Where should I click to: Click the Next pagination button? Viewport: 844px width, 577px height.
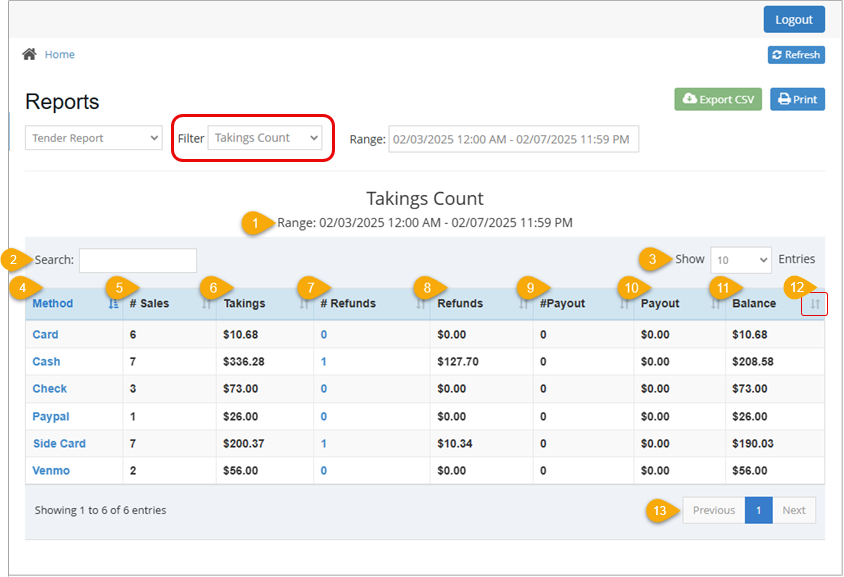click(x=794, y=510)
